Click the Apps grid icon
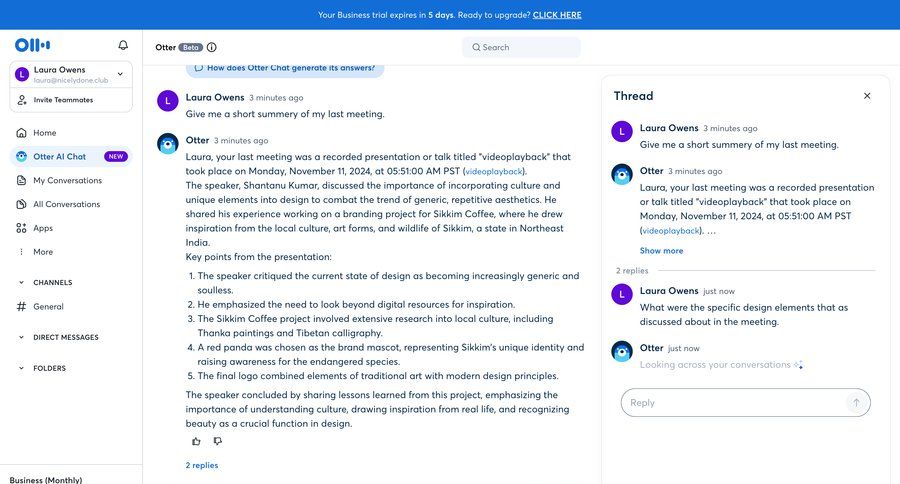 click(21, 228)
